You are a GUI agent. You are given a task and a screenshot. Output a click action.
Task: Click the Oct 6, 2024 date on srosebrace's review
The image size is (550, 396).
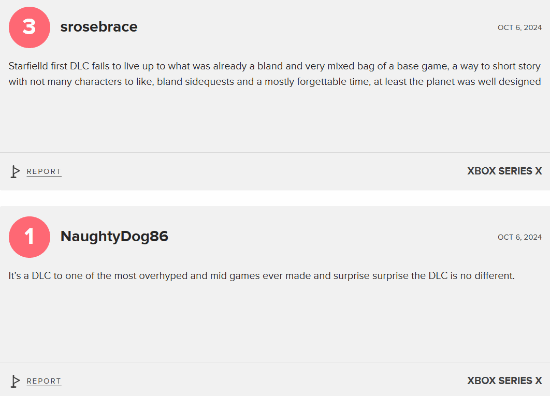point(519,28)
